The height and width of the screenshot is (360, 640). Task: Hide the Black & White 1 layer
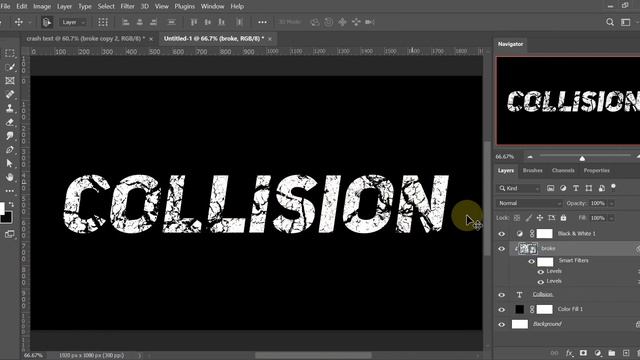pos(502,234)
